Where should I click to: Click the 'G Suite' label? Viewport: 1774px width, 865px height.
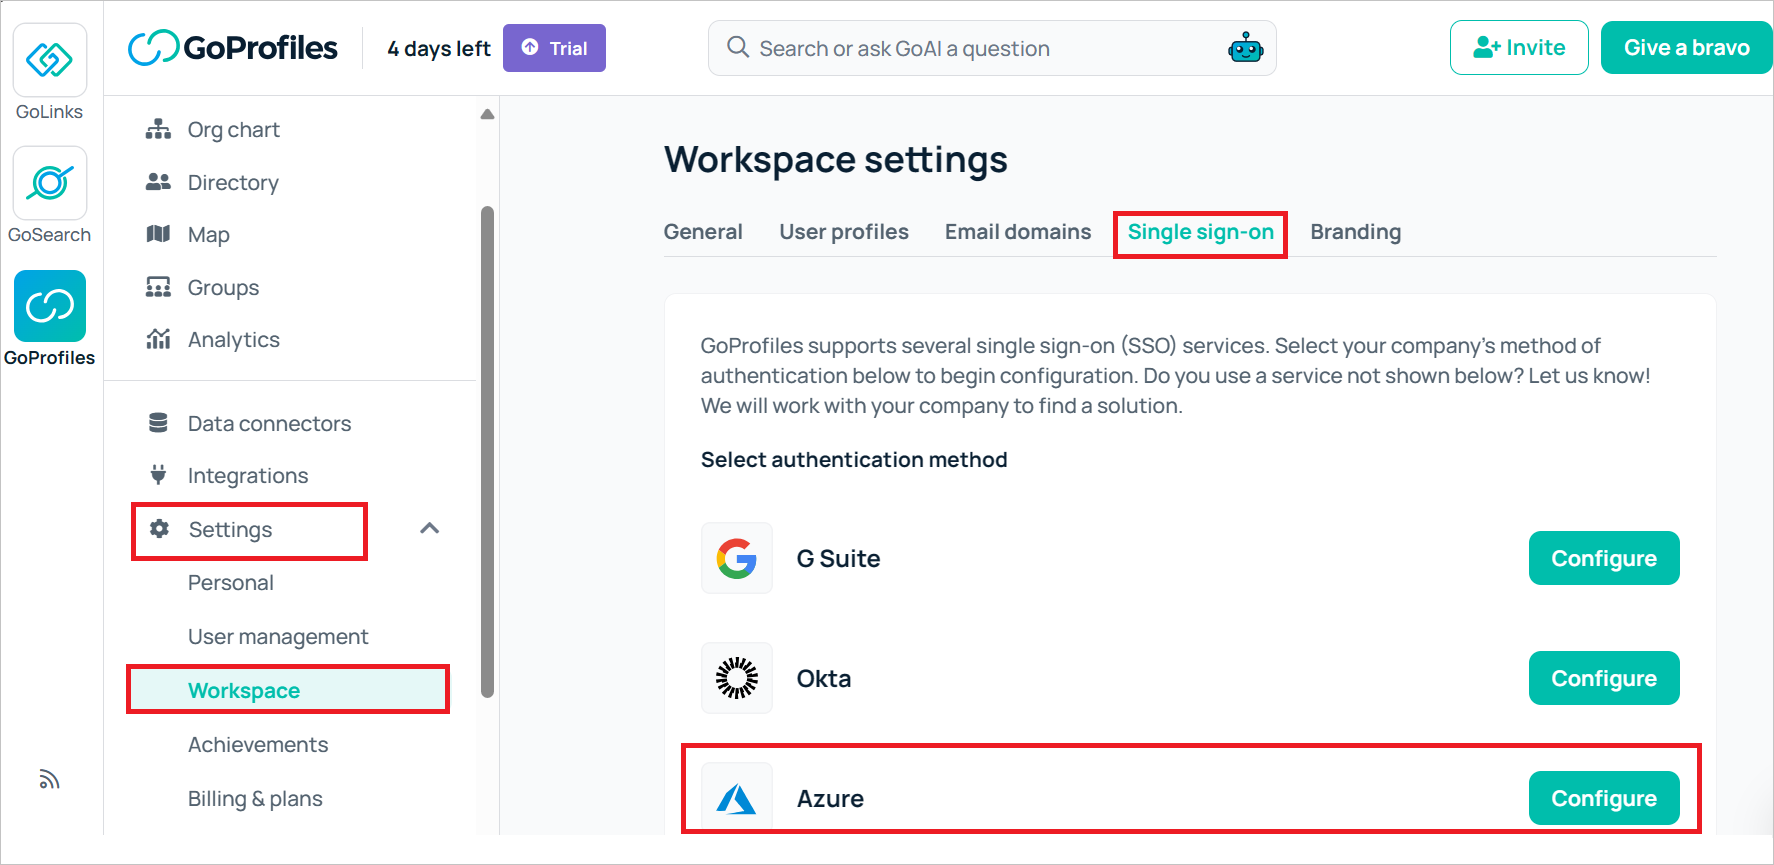pos(838,558)
